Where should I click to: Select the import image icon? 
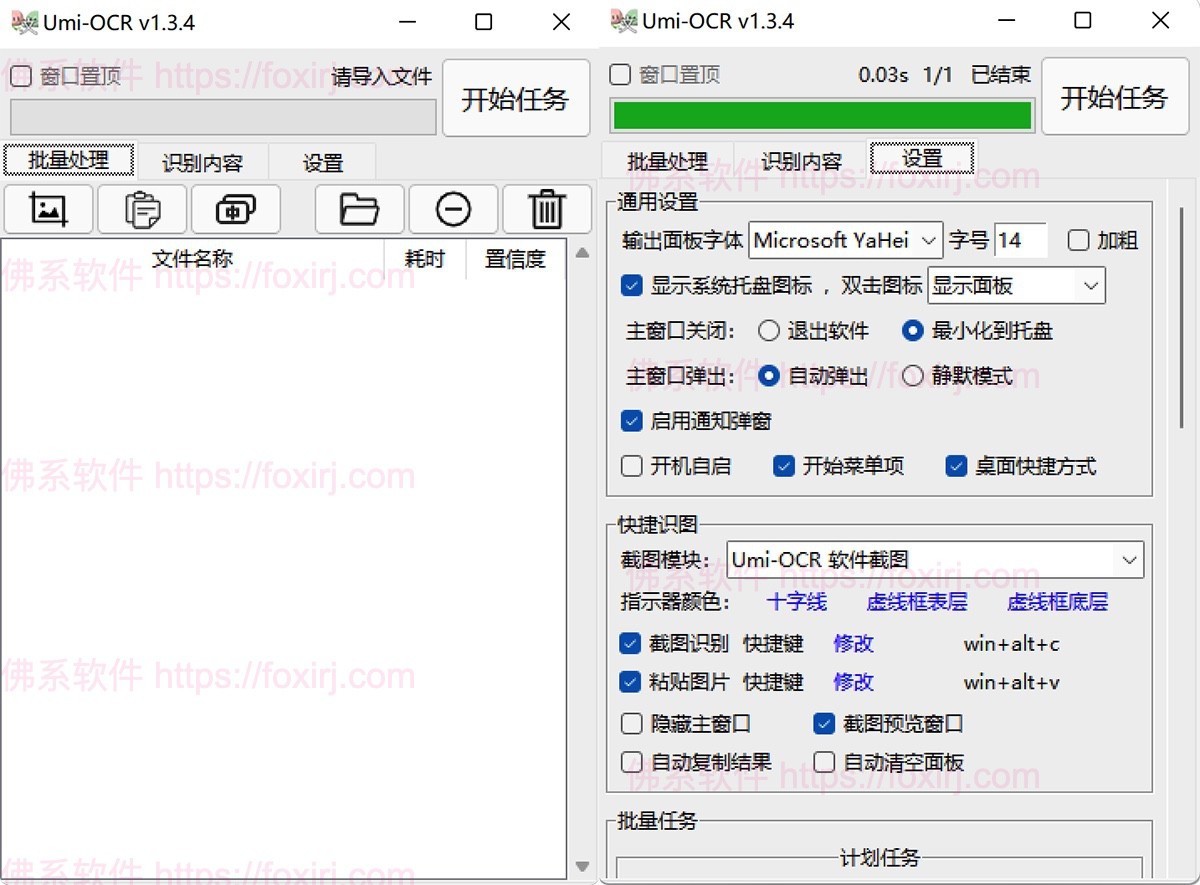coord(48,209)
